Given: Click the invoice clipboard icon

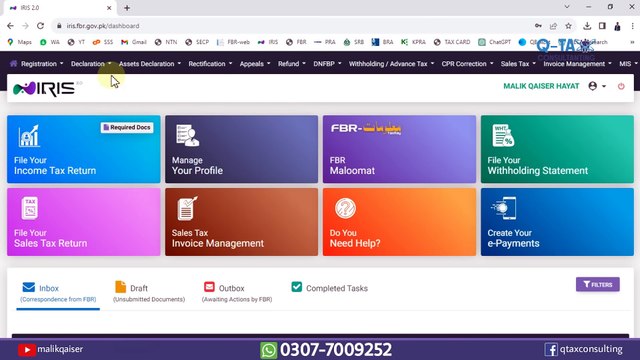Looking at the screenshot, I should (x=187, y=208).
